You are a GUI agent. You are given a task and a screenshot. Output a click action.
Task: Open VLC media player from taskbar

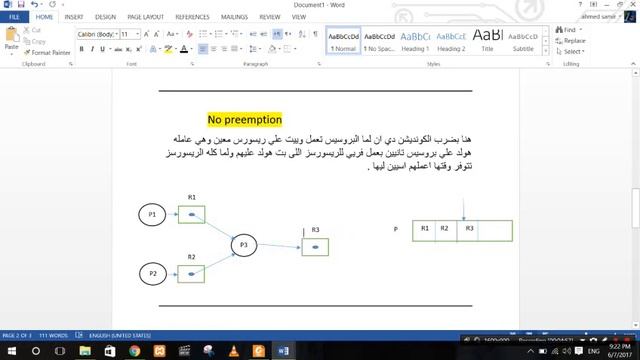[x=234, y=351]
